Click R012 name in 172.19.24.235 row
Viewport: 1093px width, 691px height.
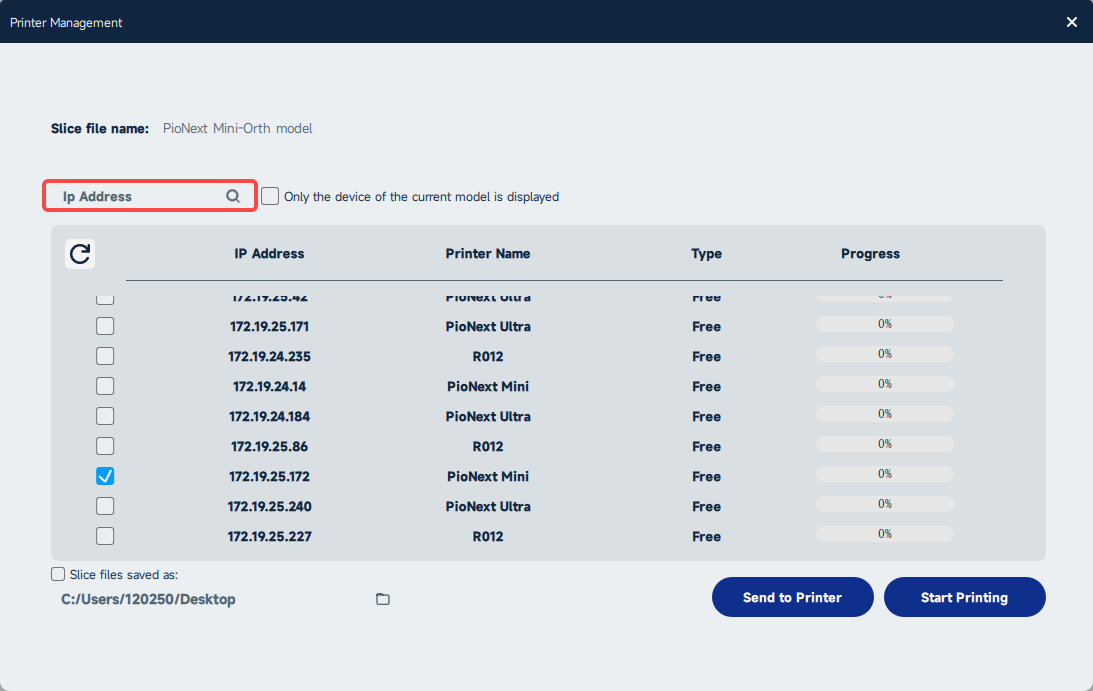click(x=488, y=356)
